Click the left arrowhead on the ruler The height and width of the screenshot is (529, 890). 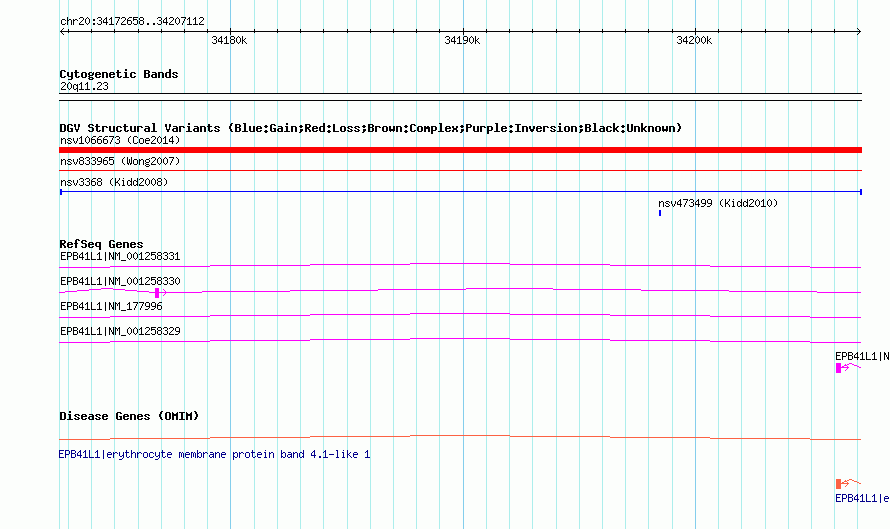point(62,31)
